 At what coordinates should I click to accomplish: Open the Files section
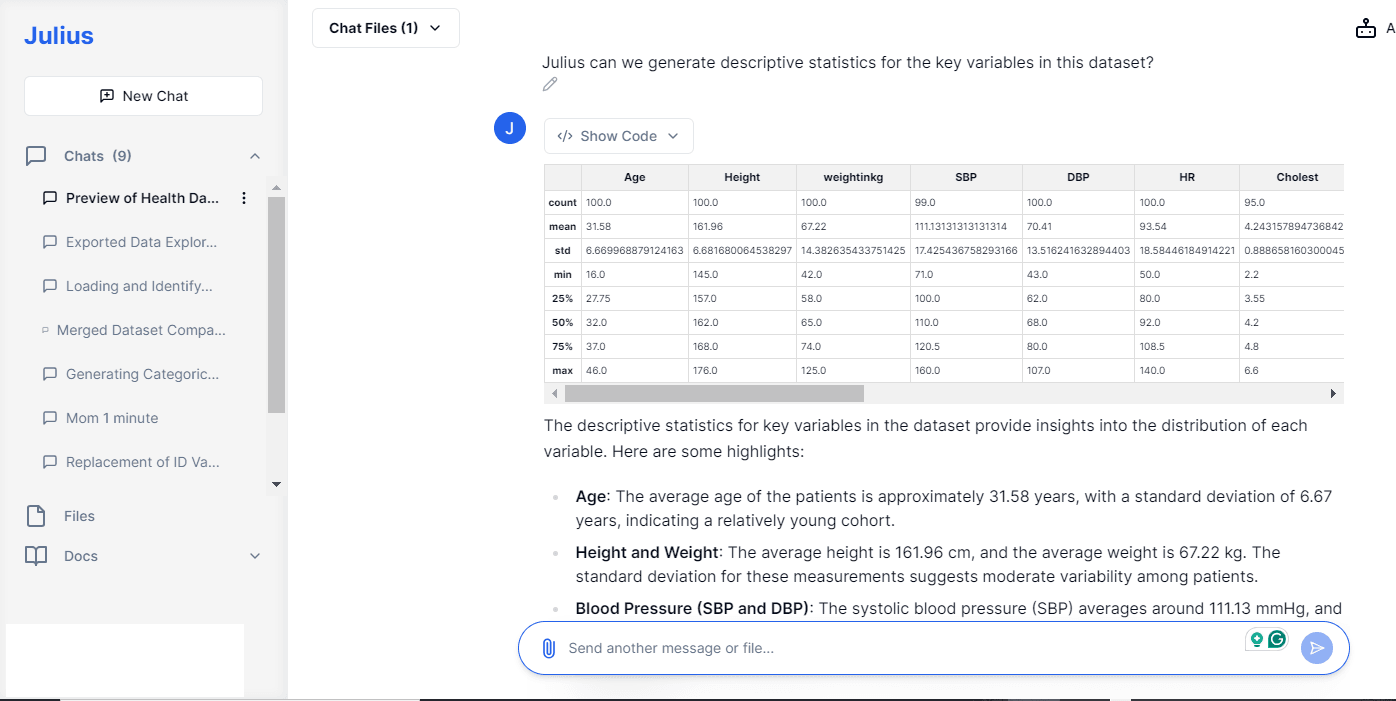(79, 516)
